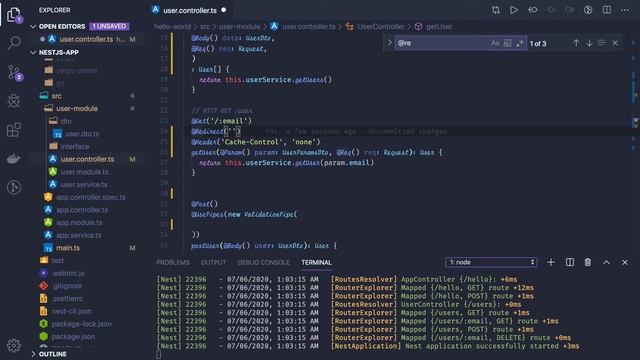640x360 pixels.
Task: Switch to the user.controller.ts editor tab
Action: click(x=189, y=10)
